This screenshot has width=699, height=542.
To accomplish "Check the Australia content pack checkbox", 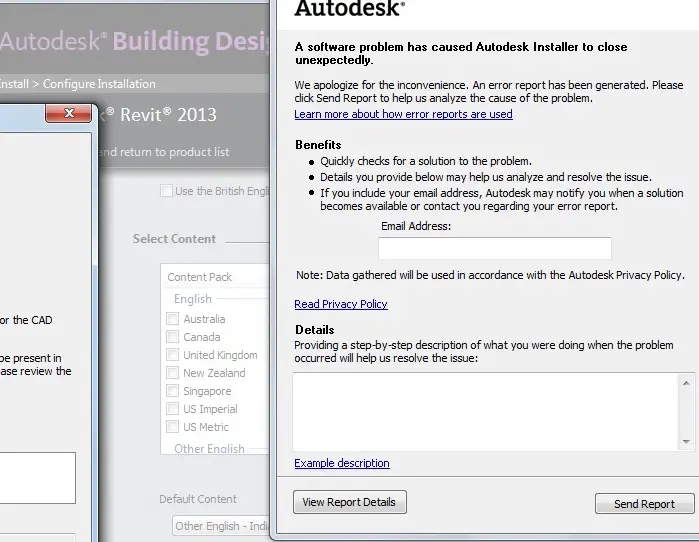I will click(172, 319).
